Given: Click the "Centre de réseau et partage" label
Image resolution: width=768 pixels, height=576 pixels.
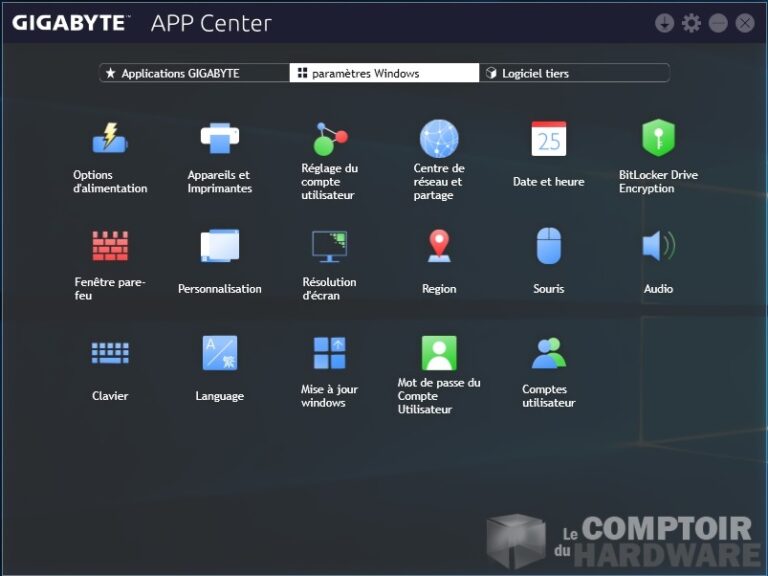Looking at the screenshot, I should coord(439,182).
